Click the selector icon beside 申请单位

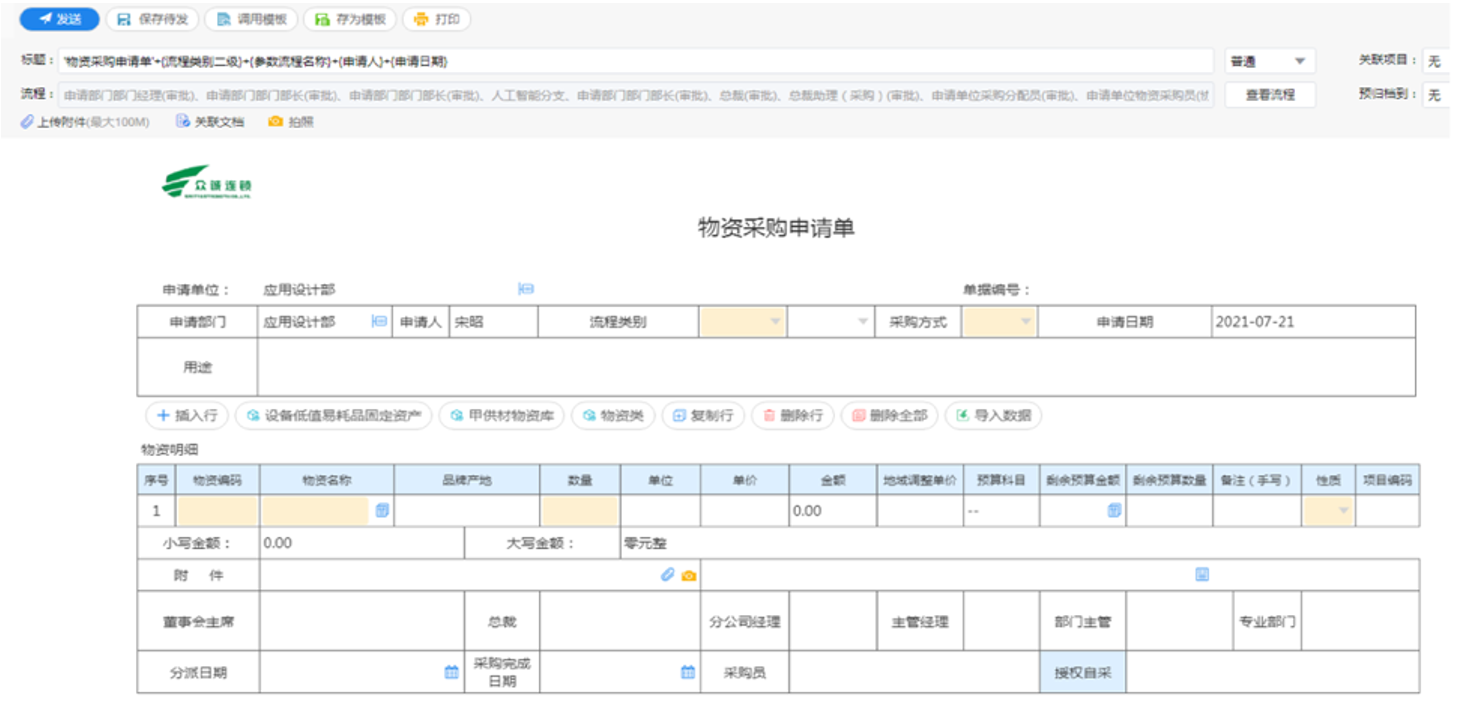(x=526, y=289)
